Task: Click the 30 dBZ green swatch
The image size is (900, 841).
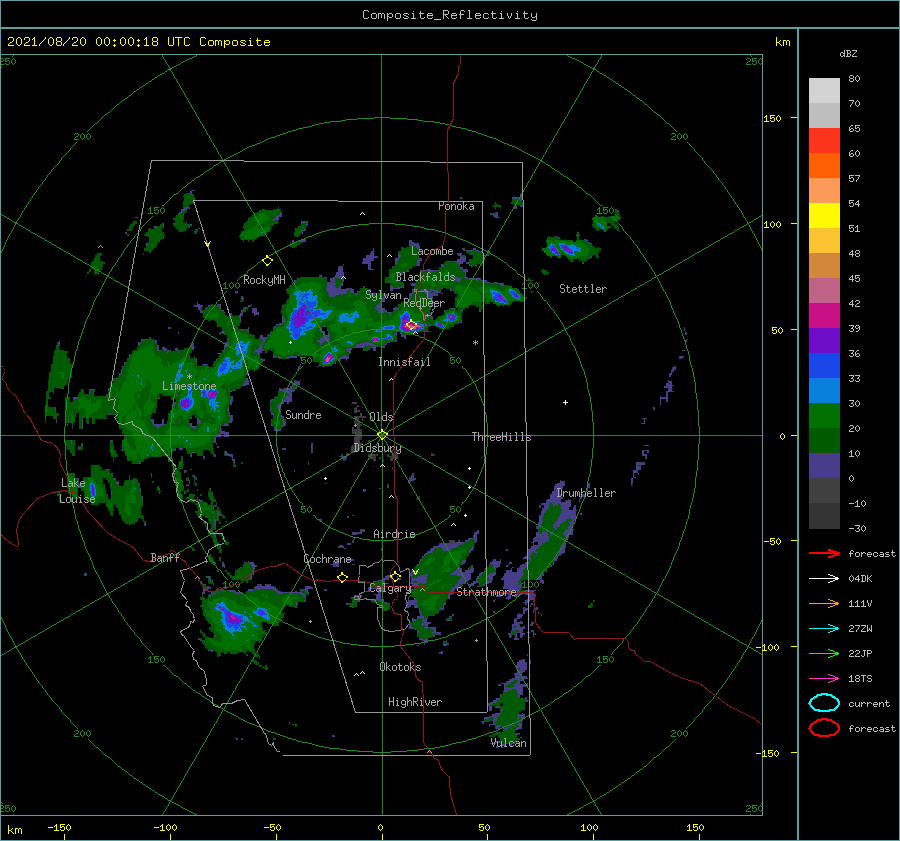Action: [x=824, y=415]
